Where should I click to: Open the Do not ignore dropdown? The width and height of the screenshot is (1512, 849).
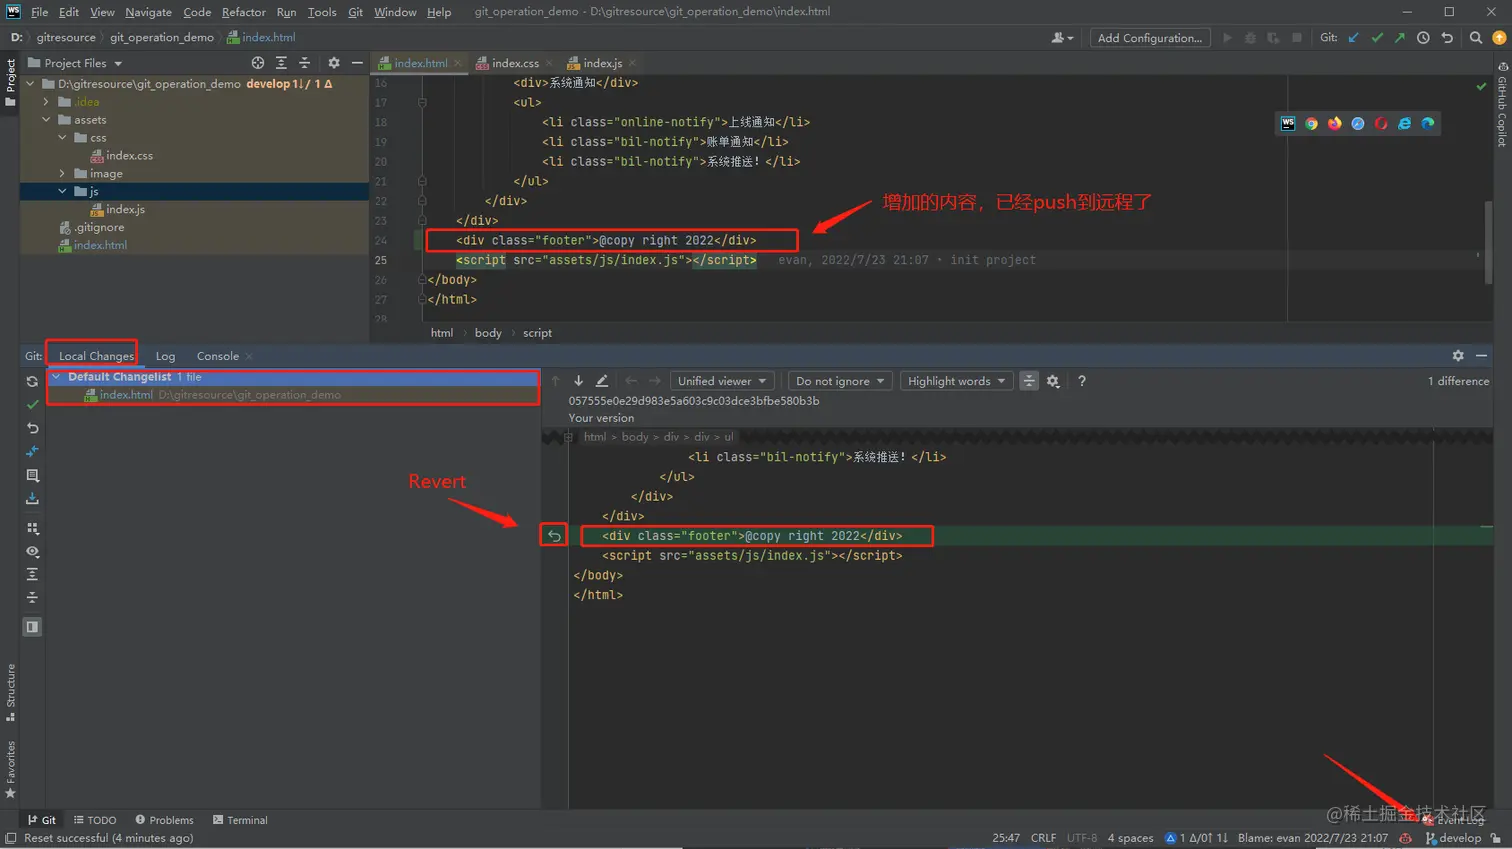[840, 381]
